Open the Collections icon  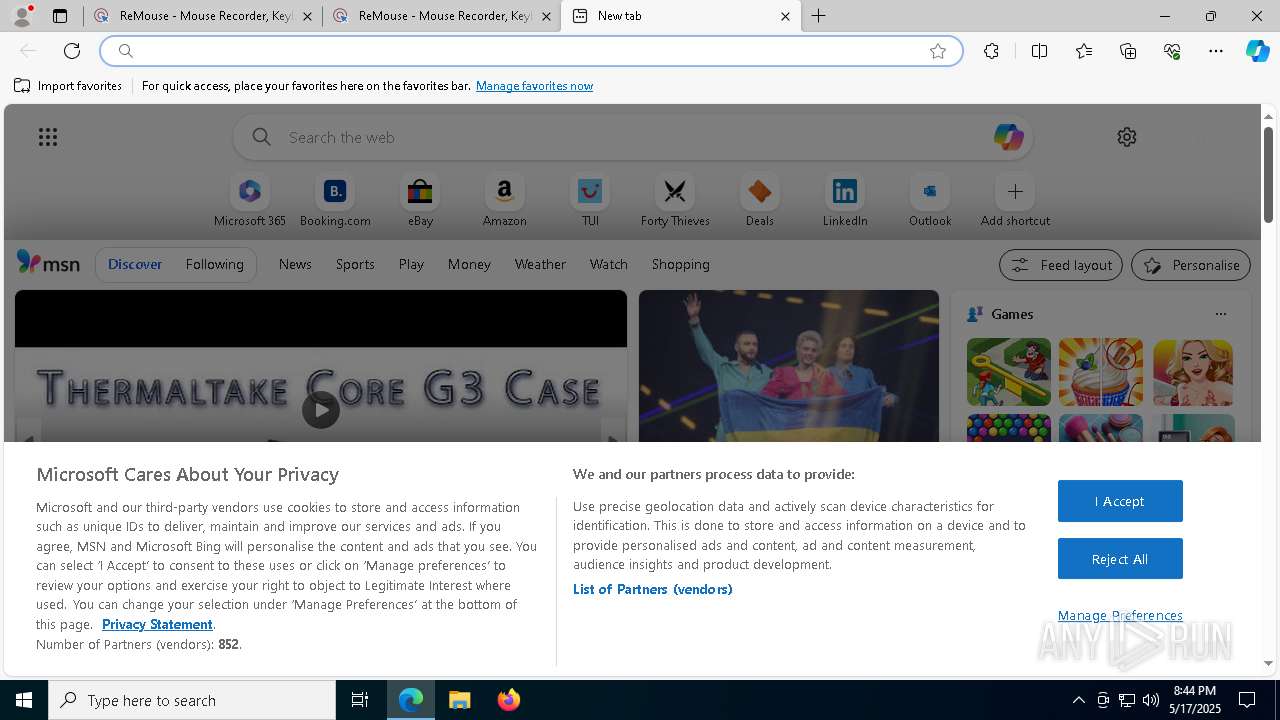[x=1128, y=51]
